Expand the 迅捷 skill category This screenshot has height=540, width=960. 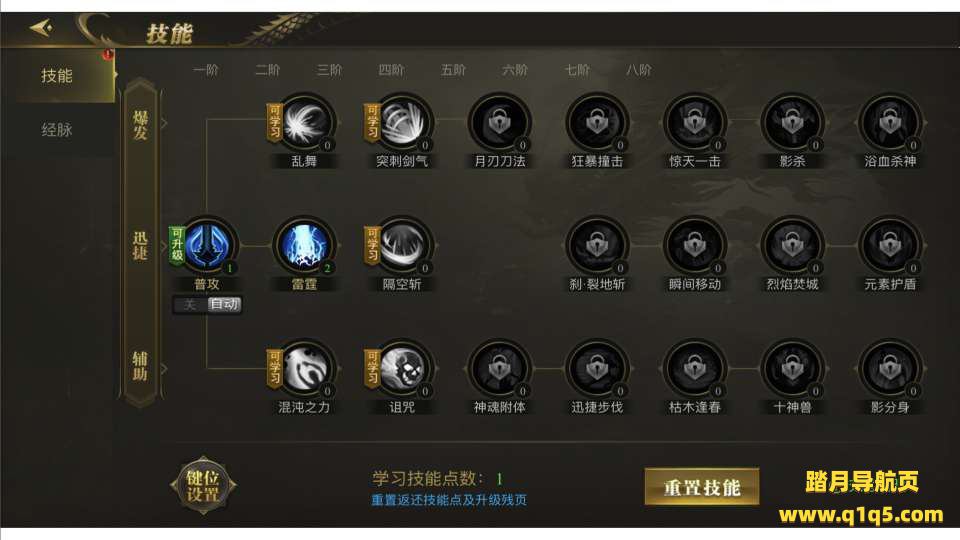tap(141, 246)
